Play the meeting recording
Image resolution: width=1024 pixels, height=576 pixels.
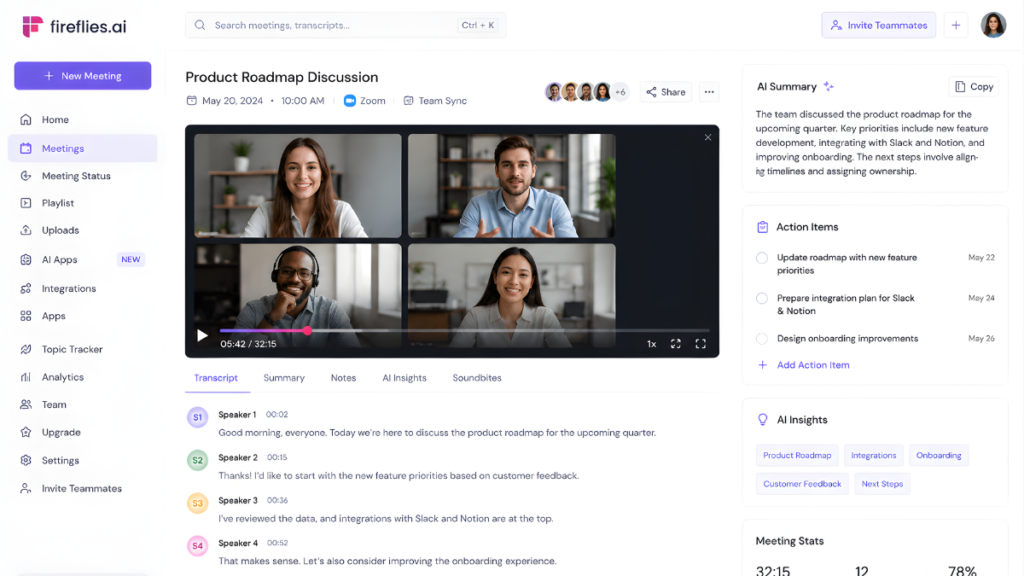[x=202, y=336]
